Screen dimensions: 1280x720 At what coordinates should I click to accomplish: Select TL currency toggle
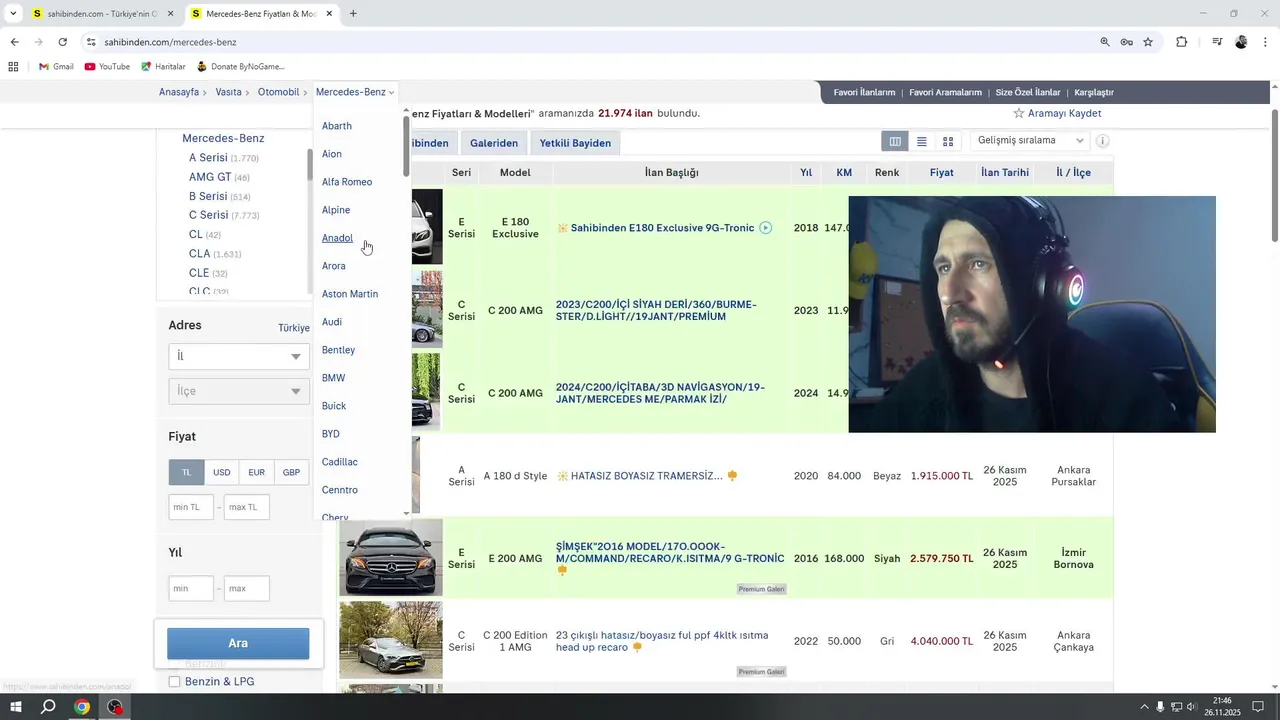[186, 472]
